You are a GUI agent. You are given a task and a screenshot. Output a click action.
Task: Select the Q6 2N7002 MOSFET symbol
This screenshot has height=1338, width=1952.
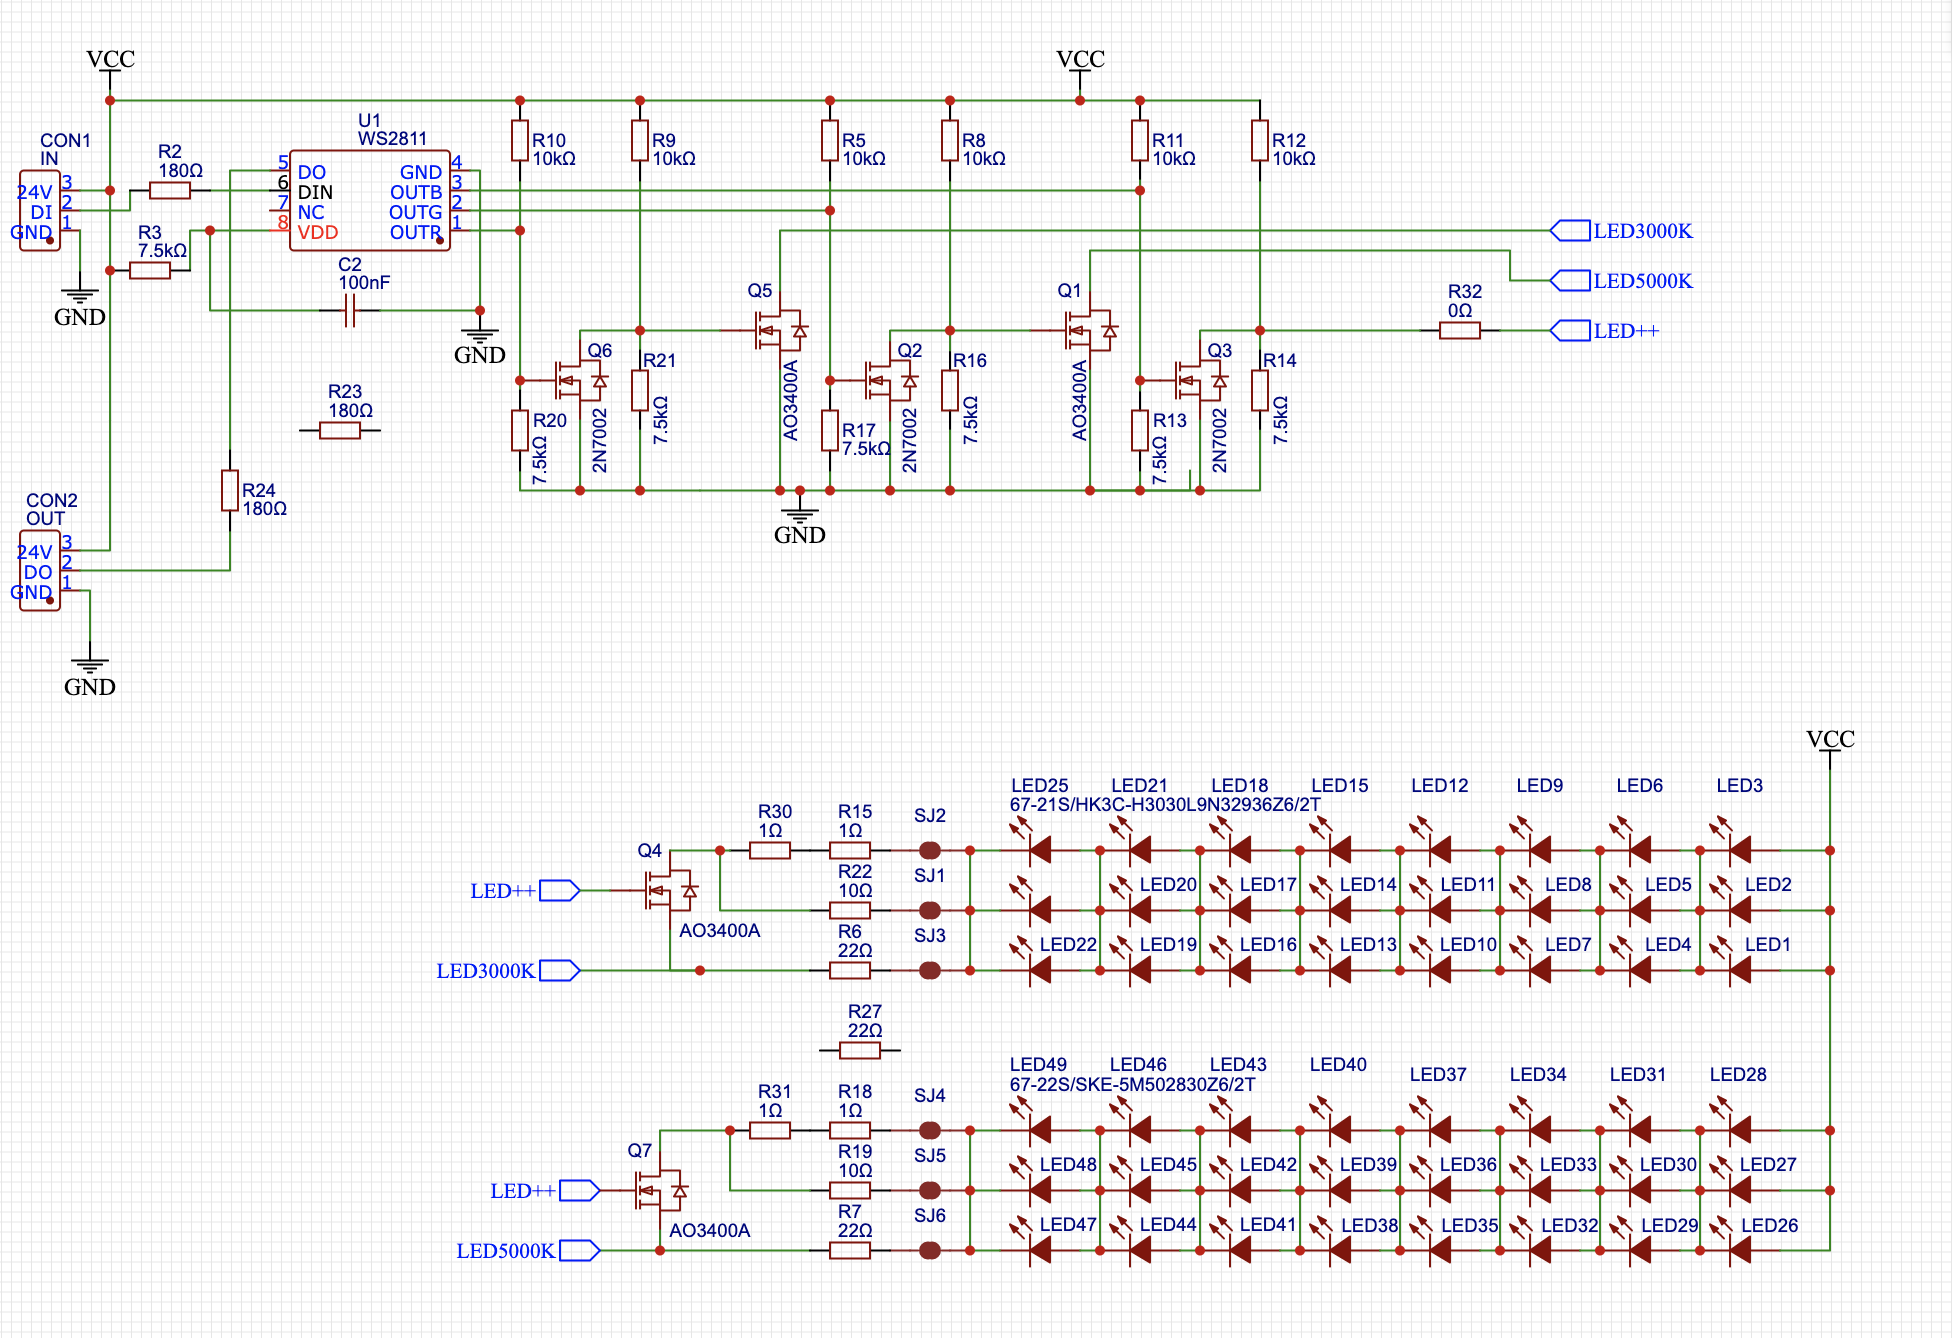(x=582, y=380)
